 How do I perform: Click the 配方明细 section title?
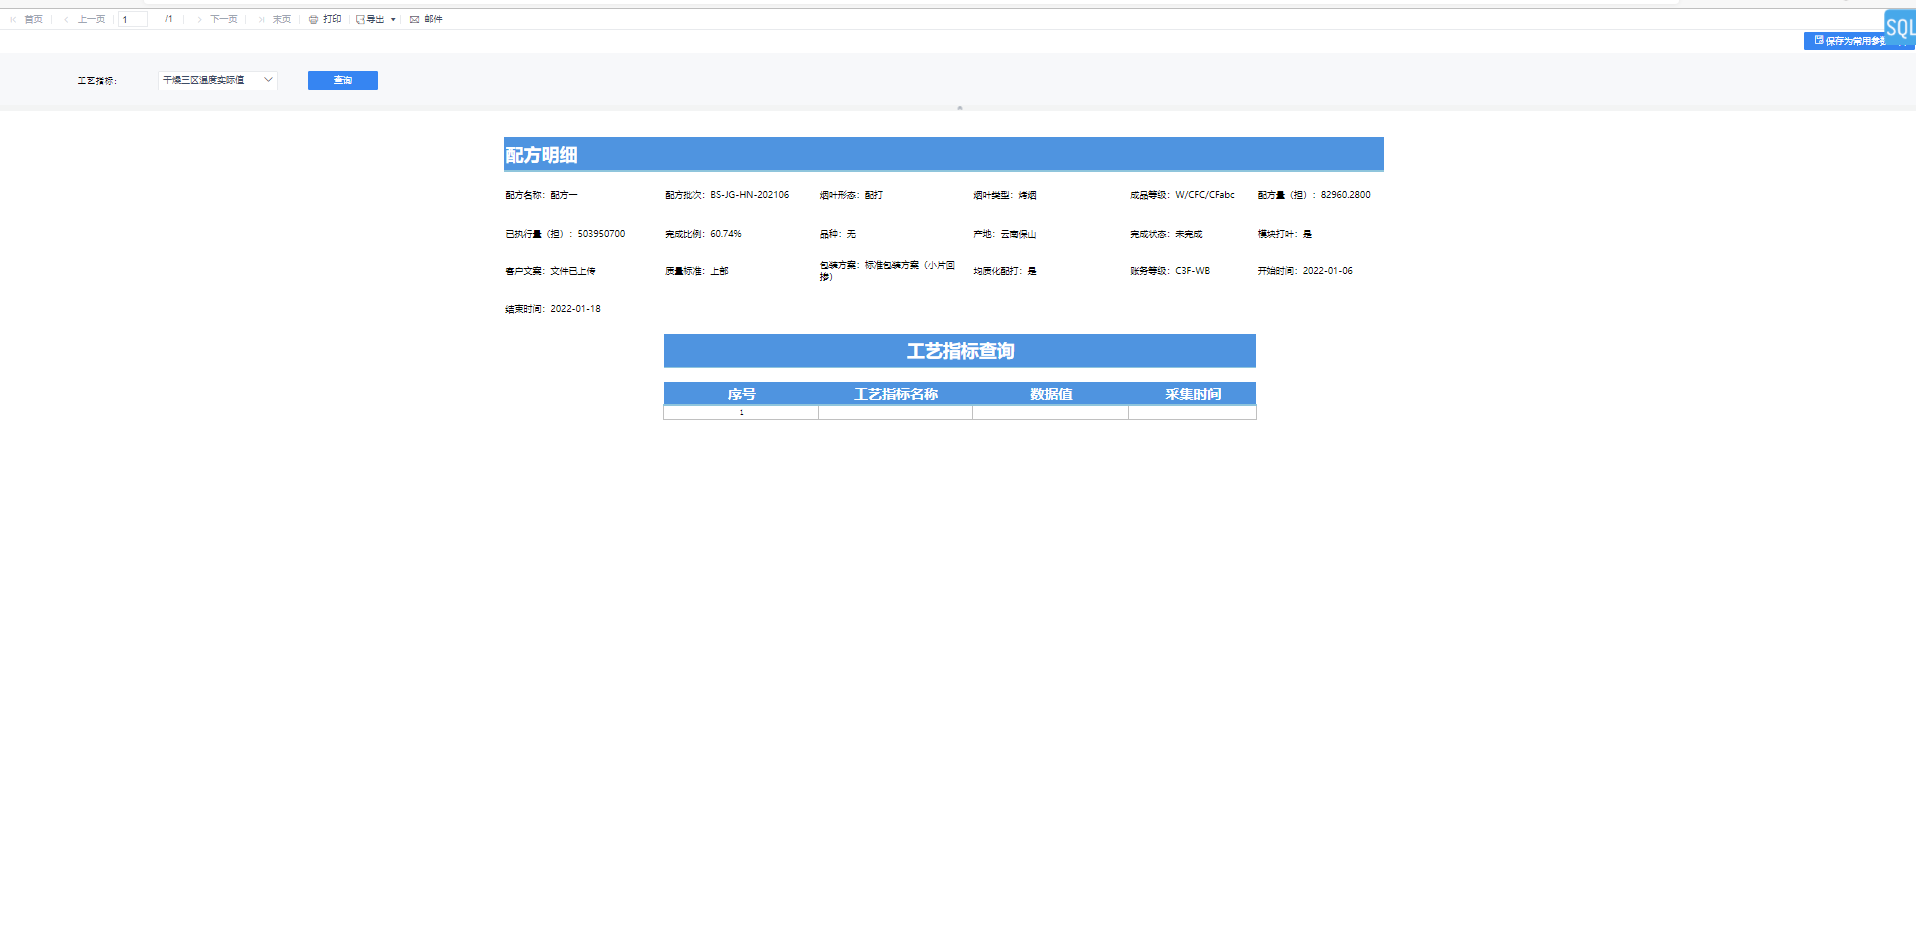point(541,155)
